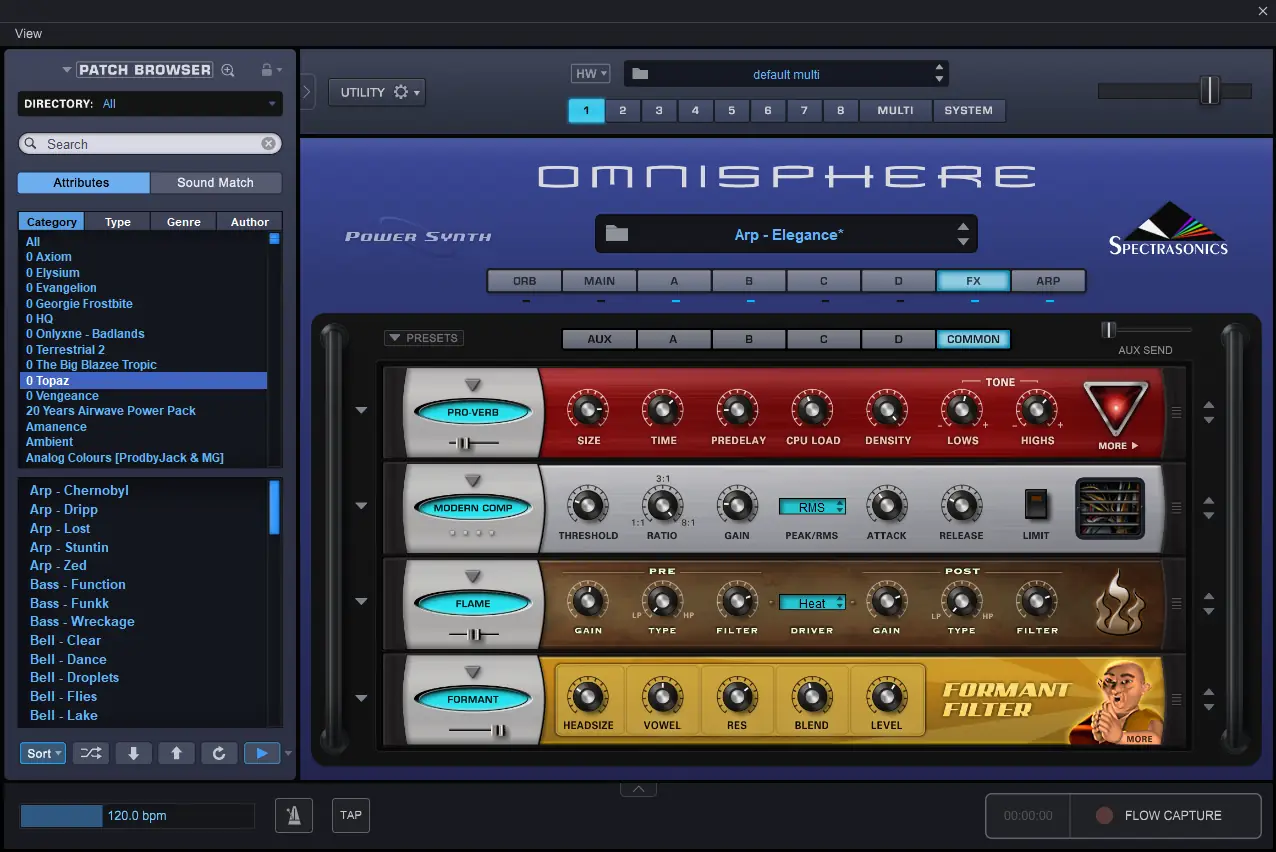Open the FX PRESETS dropdown

[x=424, y=338]
